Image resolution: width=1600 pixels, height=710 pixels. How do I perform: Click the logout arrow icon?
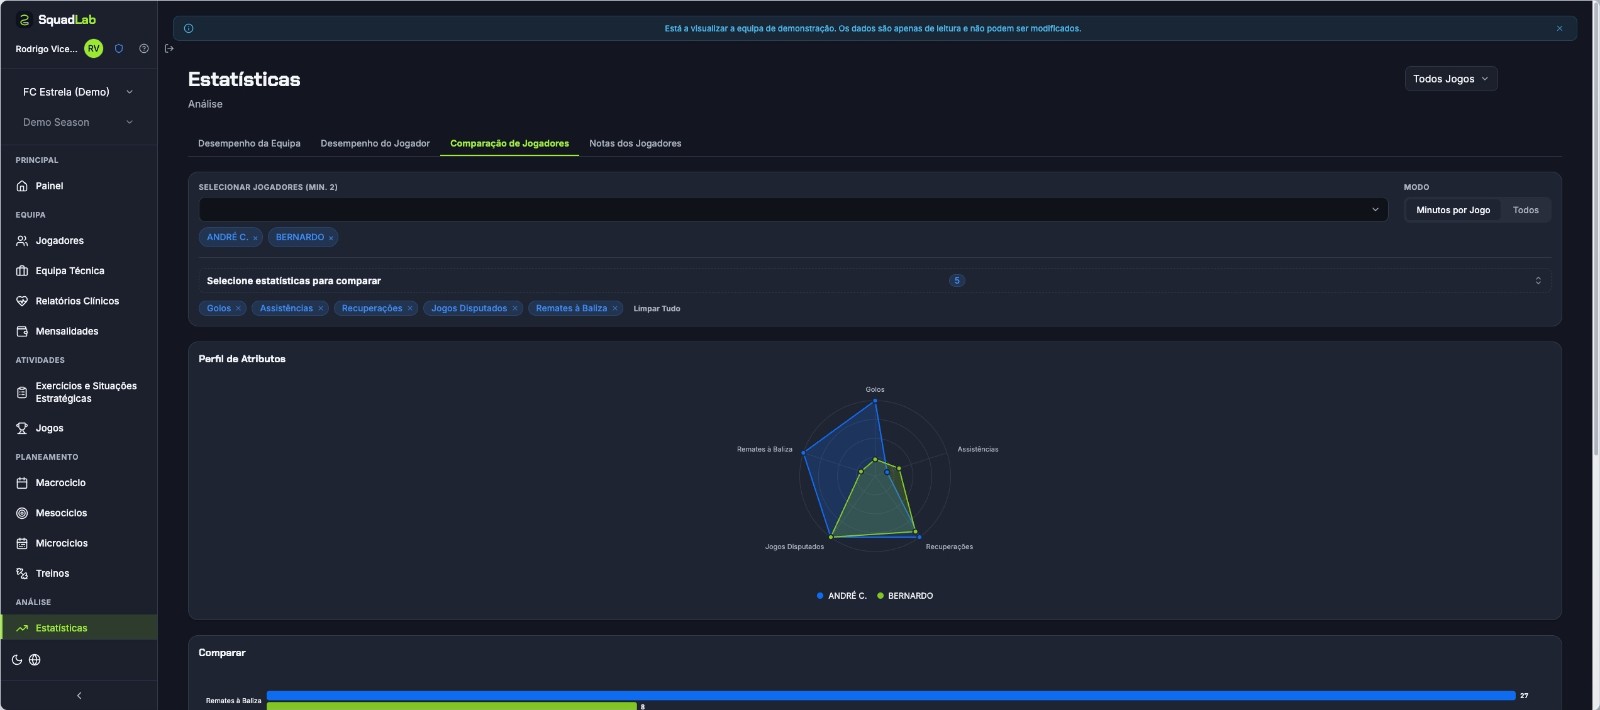[x=169, y=48]
